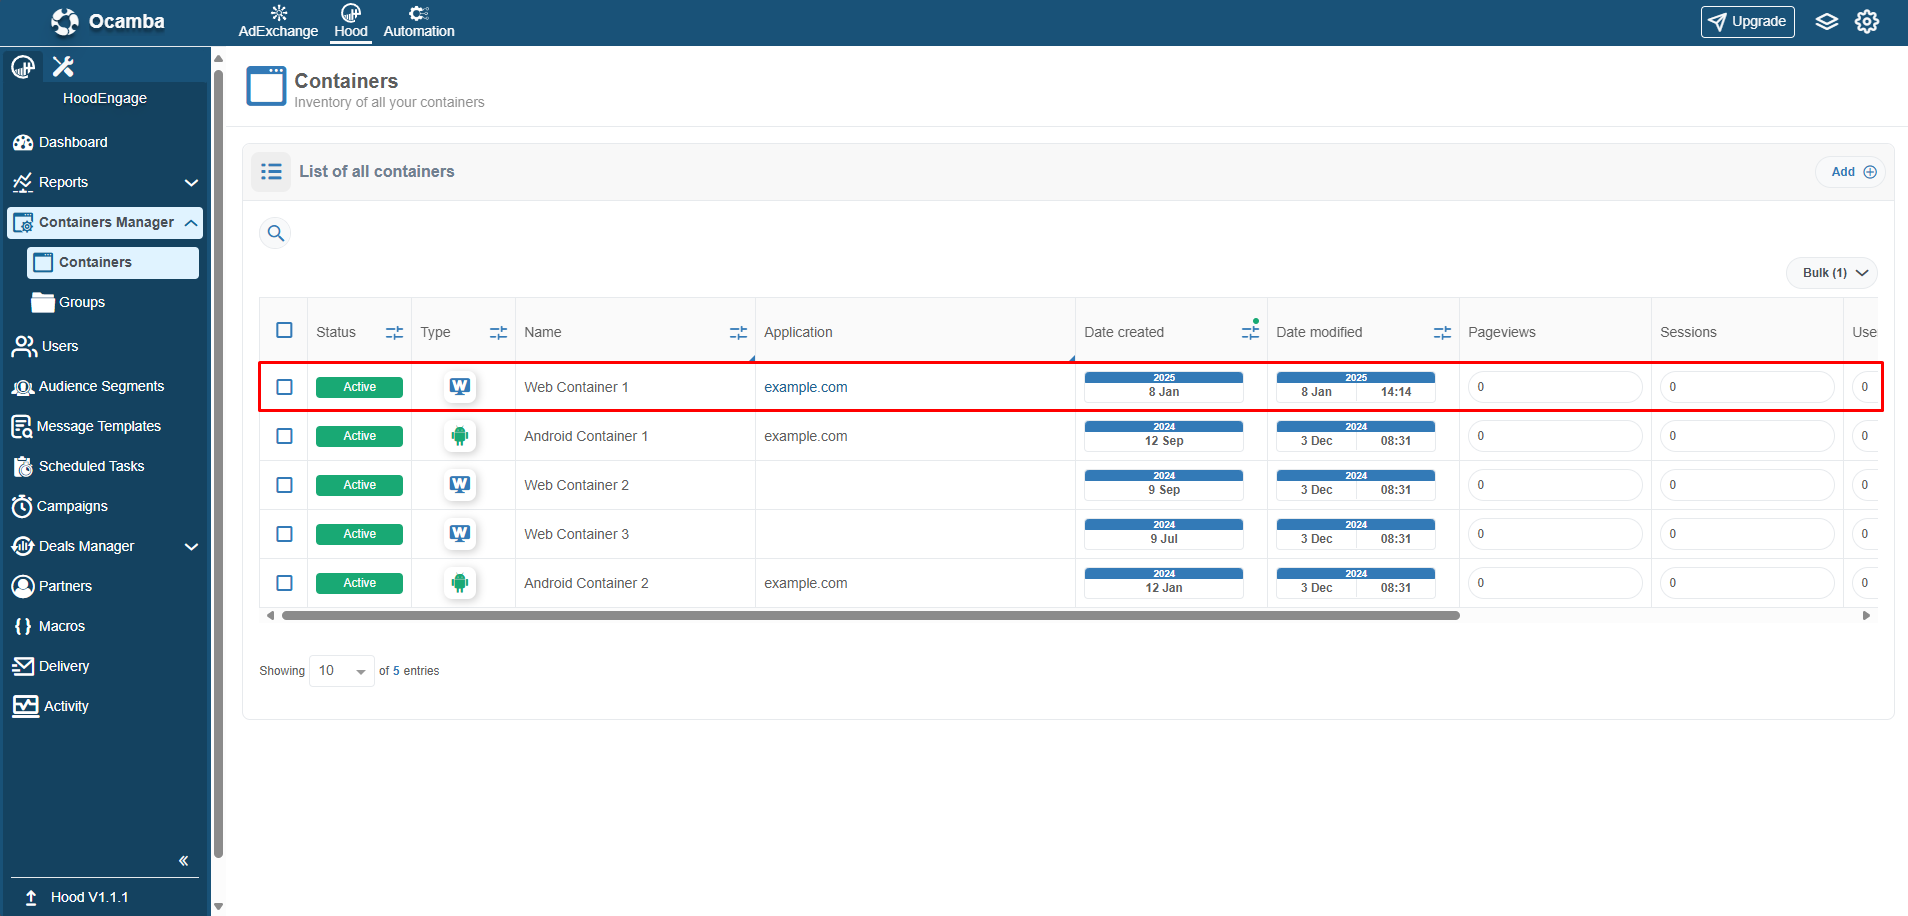Open the Ocamba logo home
1908x916 pixels.
(x=107, y=21)
